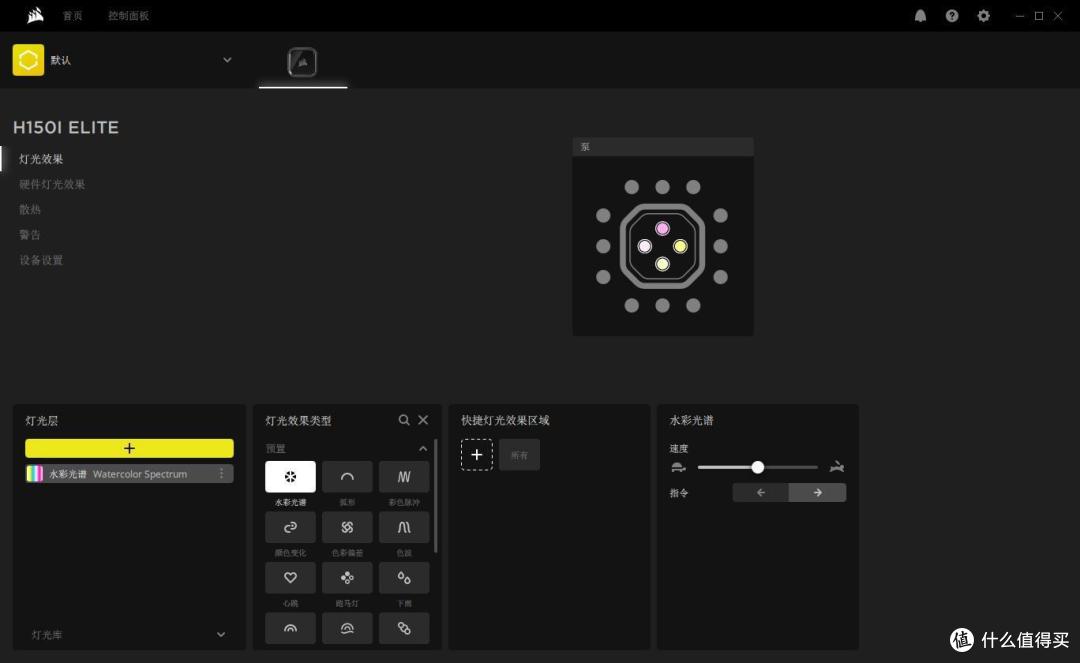This screenshot has height=663, width=1080.
Task: Select the chain-link effect tile in bottom row
Action: pos(404,628)
